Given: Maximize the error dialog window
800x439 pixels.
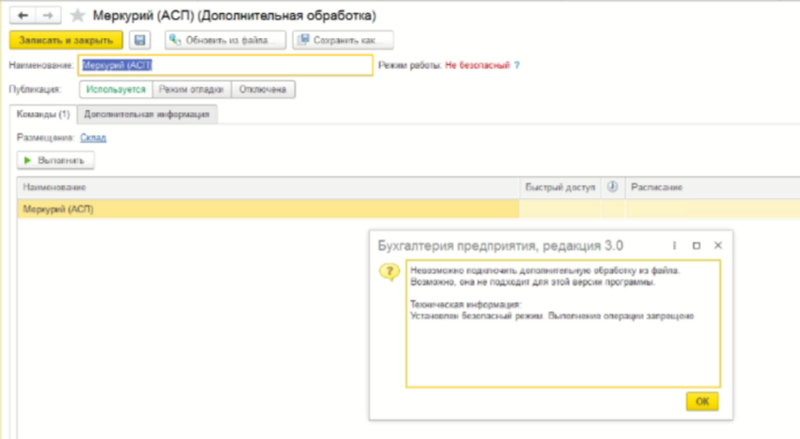Looking at the screenshot, I should click(696, 244).
